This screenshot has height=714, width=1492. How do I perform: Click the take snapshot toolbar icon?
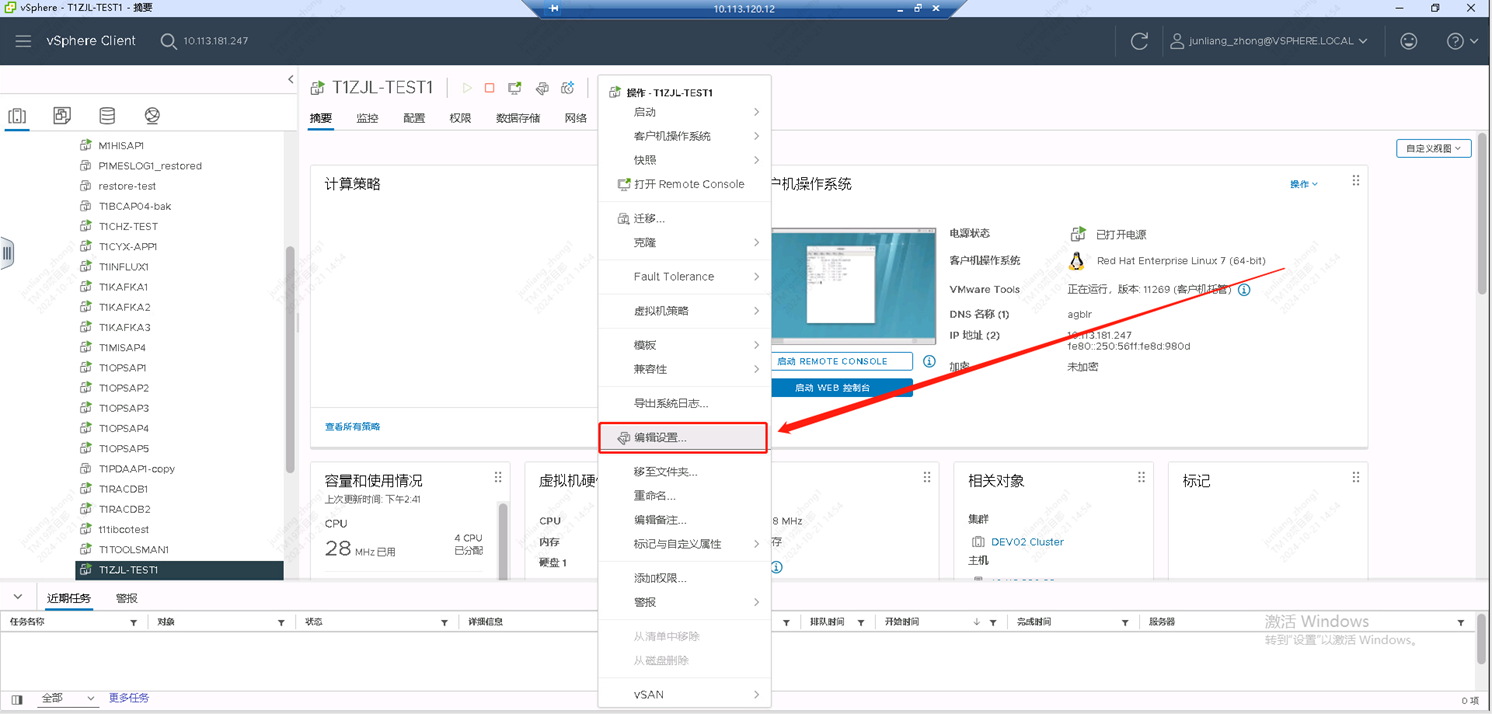pyautogui.click(x=567, y=88)
